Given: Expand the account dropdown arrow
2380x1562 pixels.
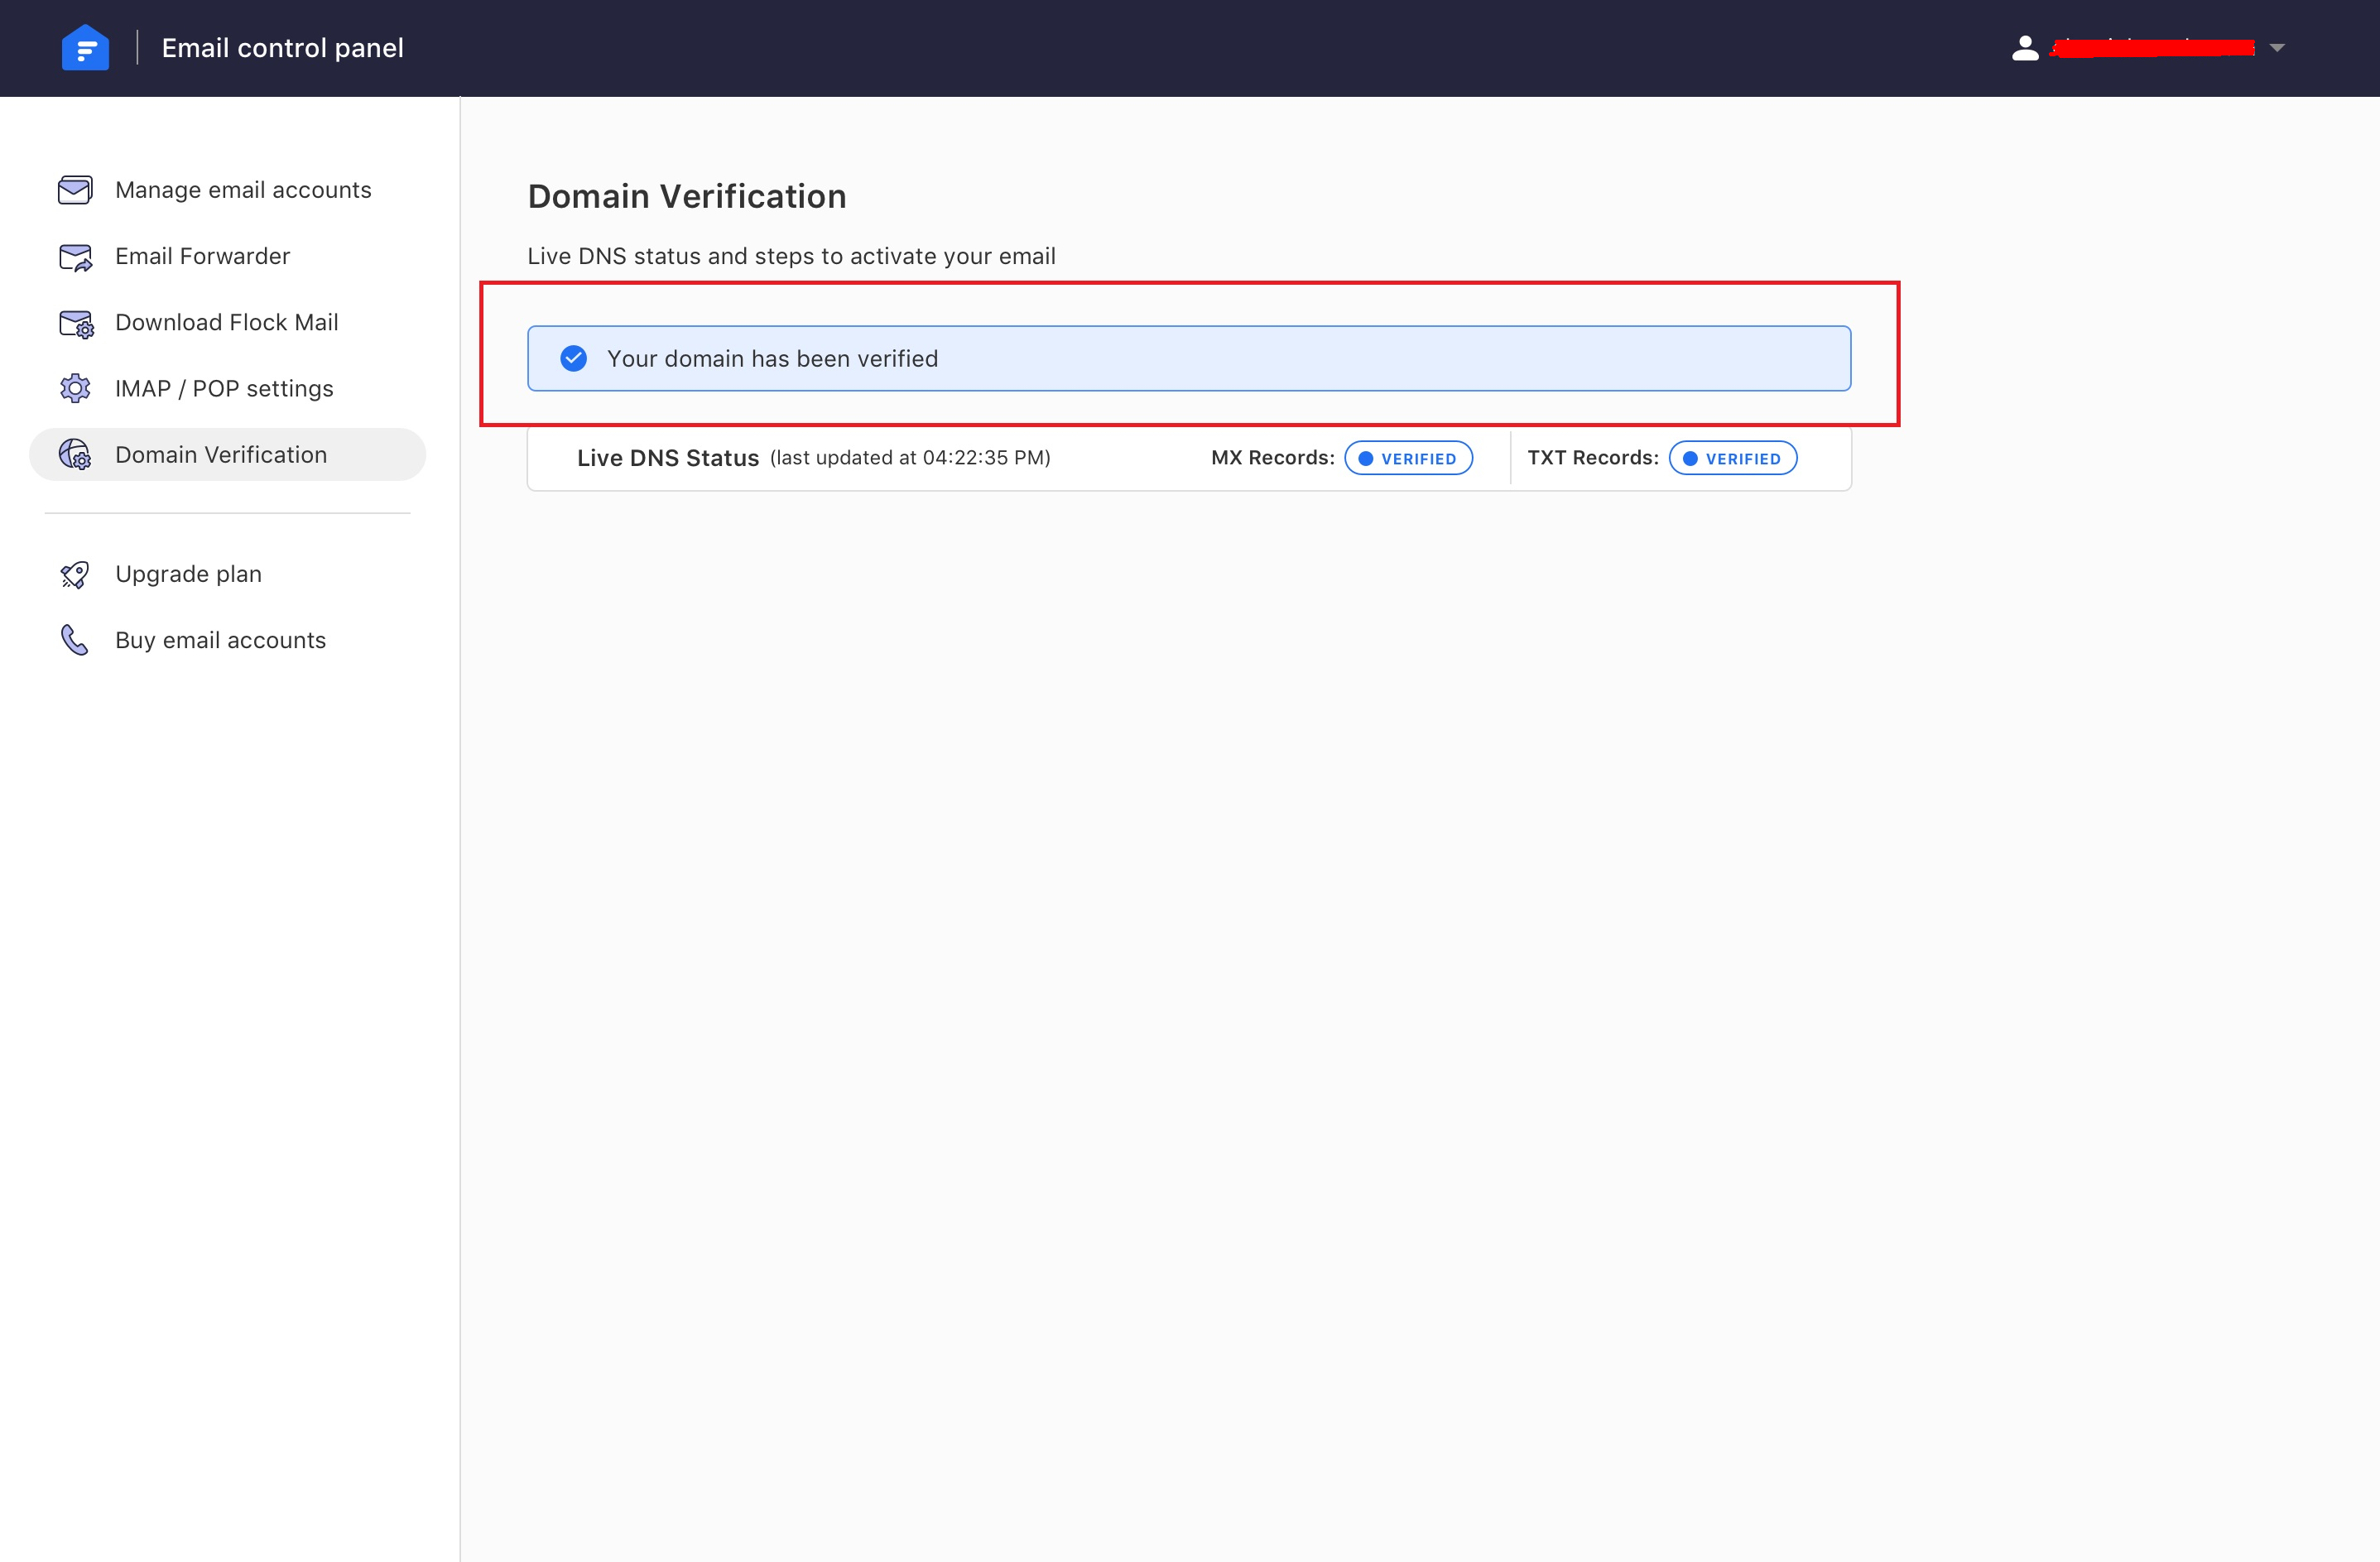Looking at the screenshot, I should [x=2277, y=48].
